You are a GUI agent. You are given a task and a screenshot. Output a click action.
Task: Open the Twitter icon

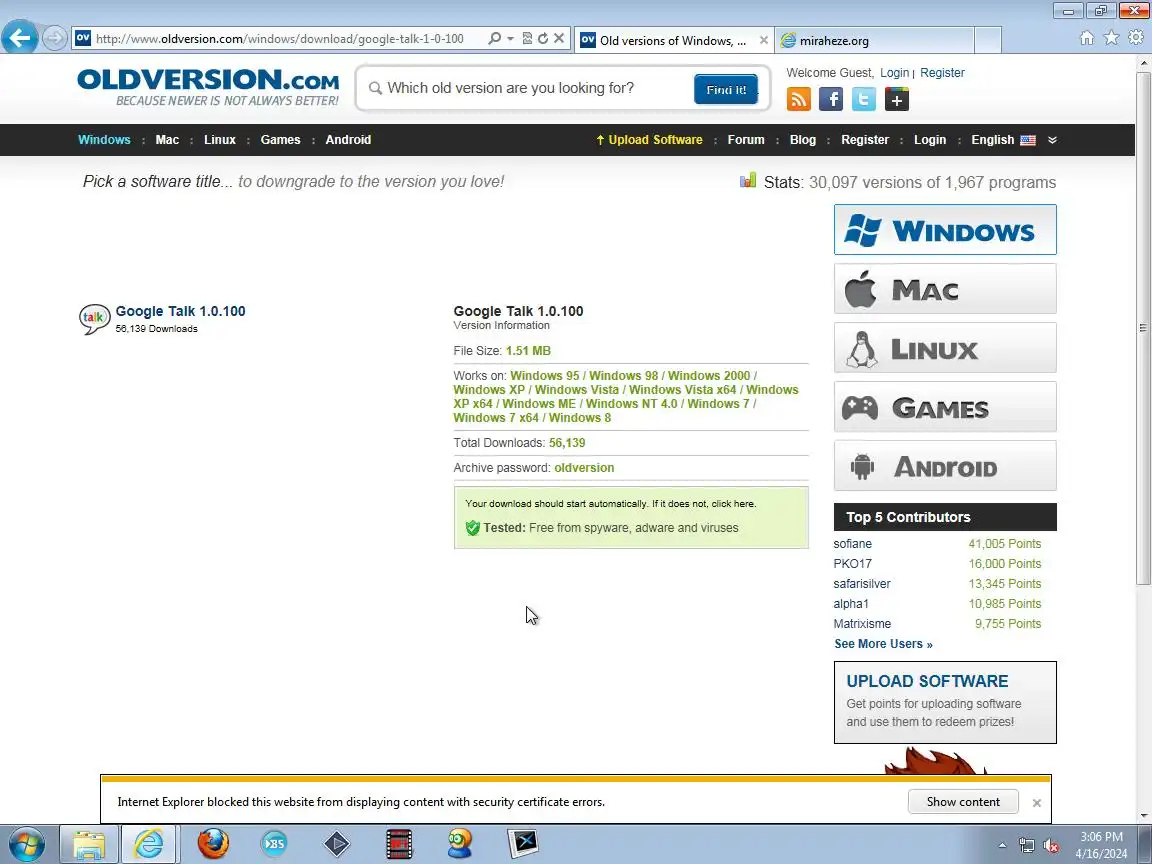click(x=864, y=99)
